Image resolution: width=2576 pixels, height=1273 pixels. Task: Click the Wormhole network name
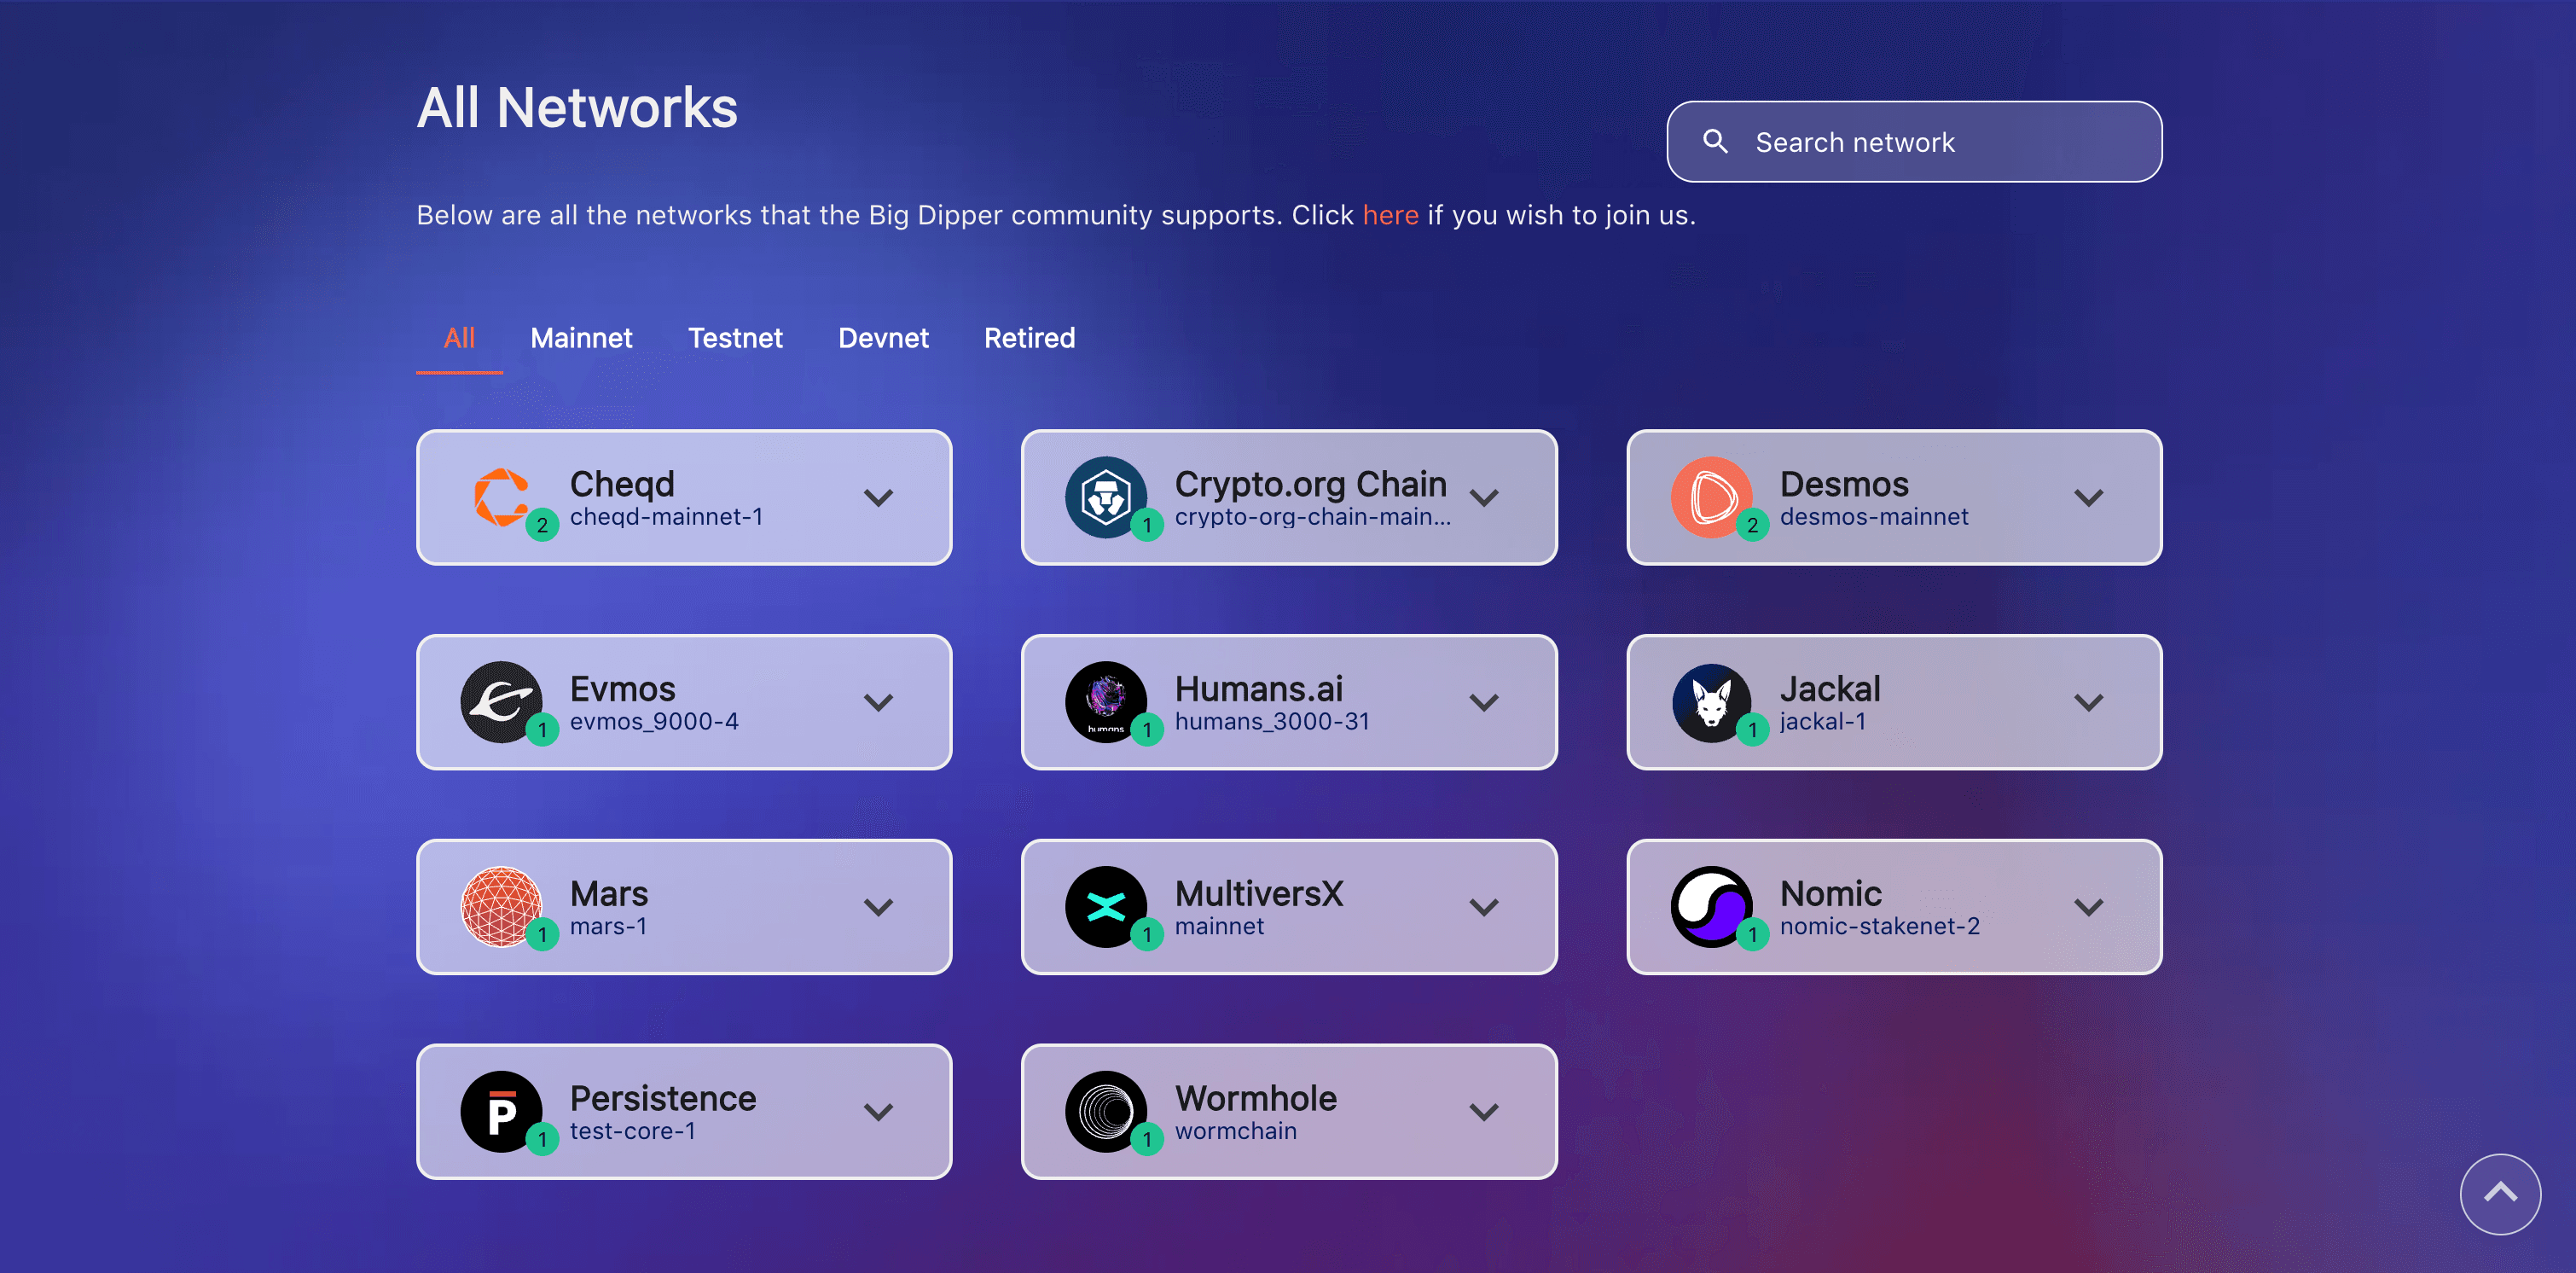[x=1255, y=1099]
